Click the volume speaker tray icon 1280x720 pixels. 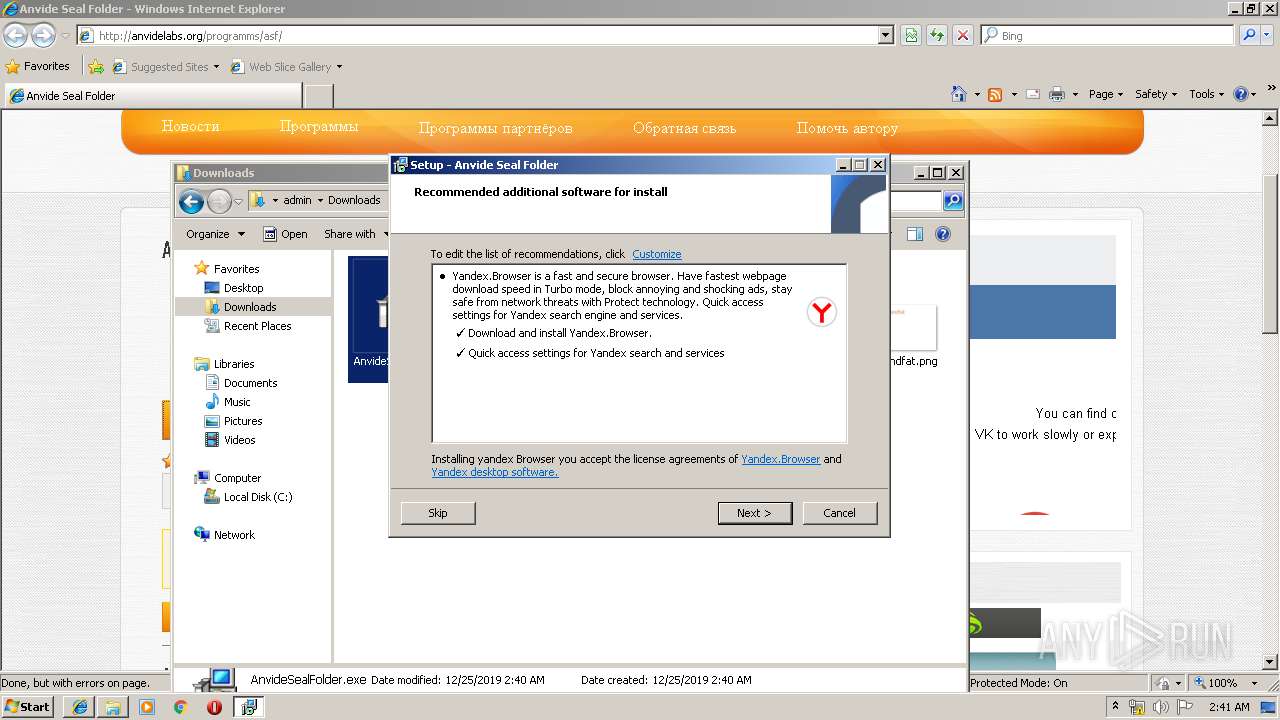(x=1162, y=707)
